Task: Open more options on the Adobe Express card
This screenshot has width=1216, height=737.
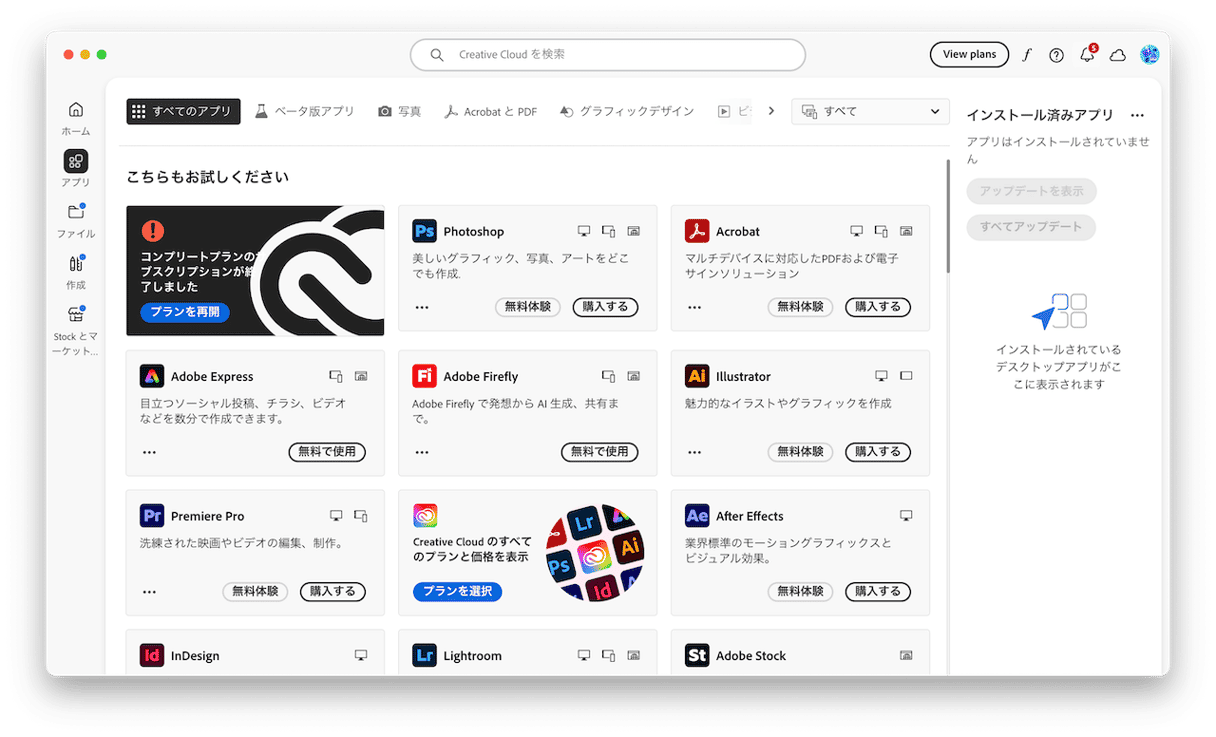Action: point(149,452)
